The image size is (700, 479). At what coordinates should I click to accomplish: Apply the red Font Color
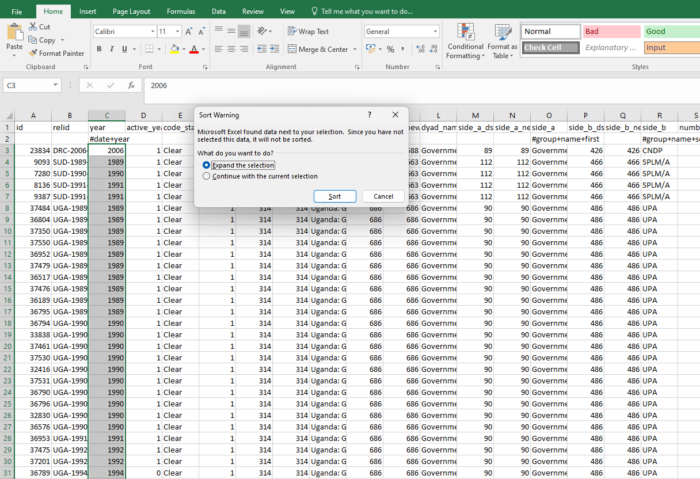coord(194,49)
